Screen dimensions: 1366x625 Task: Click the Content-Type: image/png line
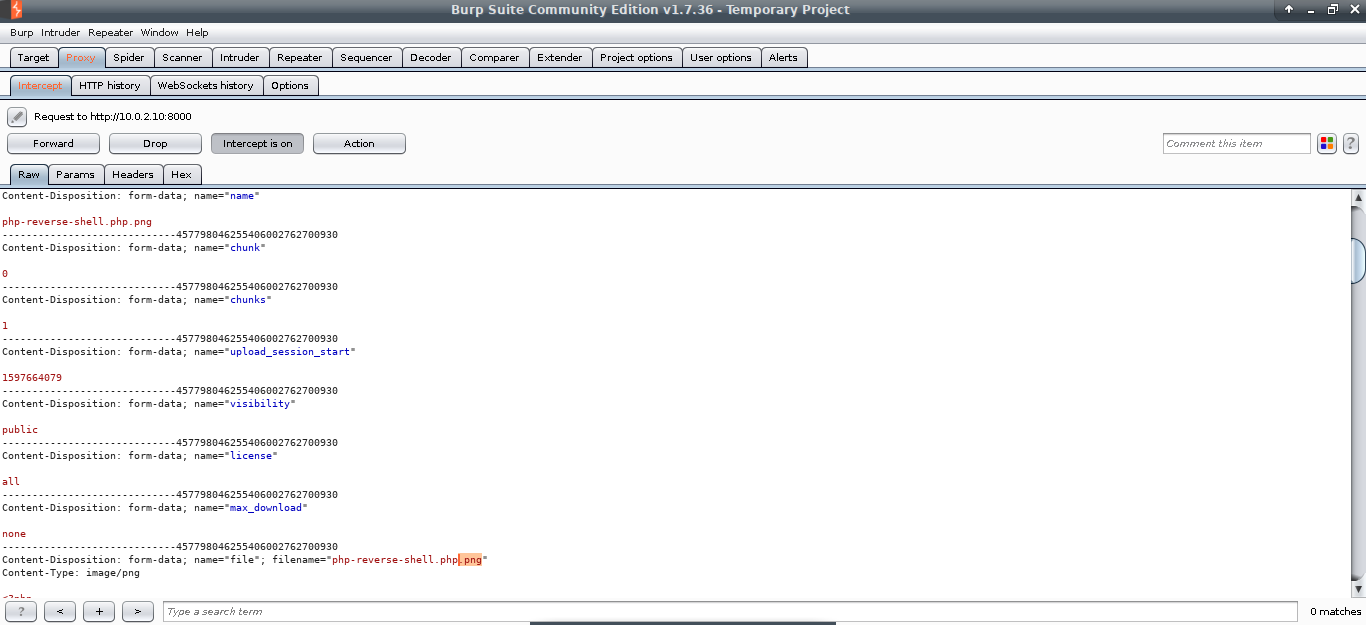pyautogui.click(x=71, y=573)
